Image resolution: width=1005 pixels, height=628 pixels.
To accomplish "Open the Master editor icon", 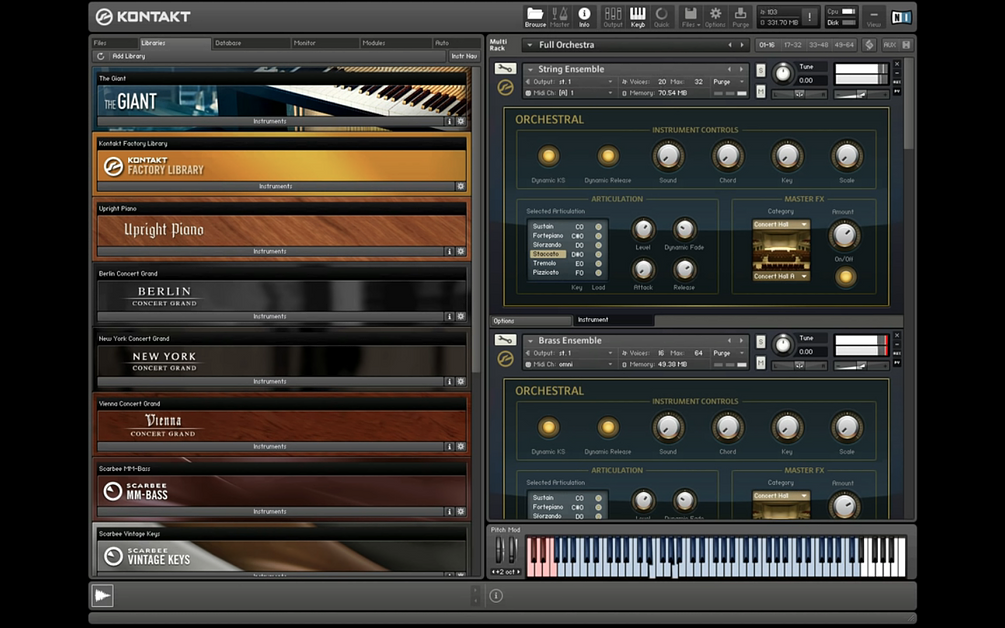I will pyautogui.click(x=558, y=14).
